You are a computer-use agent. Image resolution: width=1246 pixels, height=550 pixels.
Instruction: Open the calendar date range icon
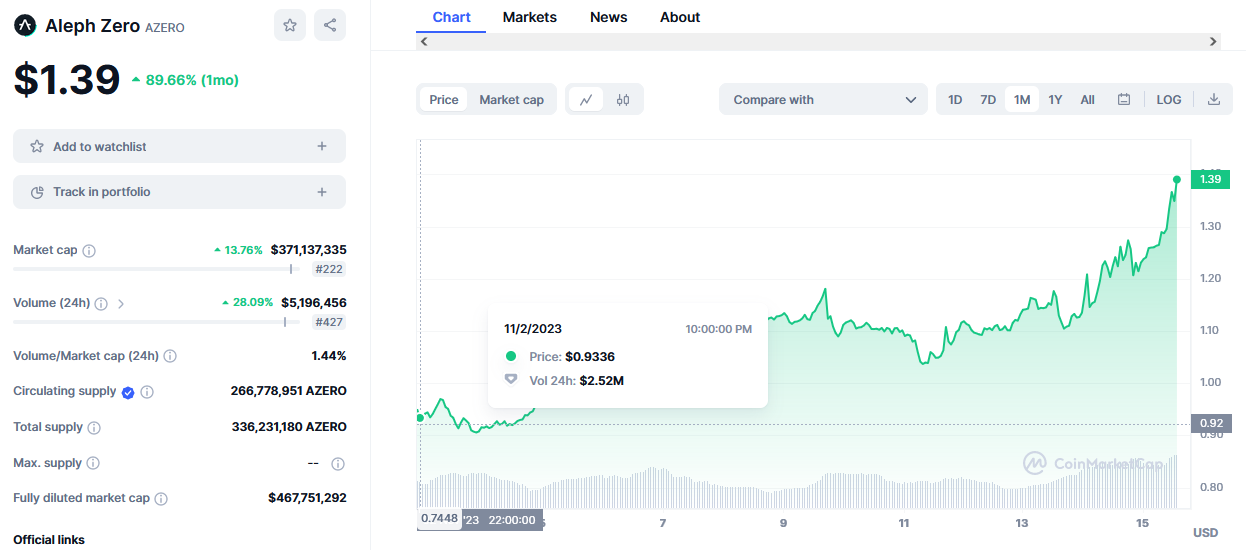pyautogui.click(x=1124, y=100)
